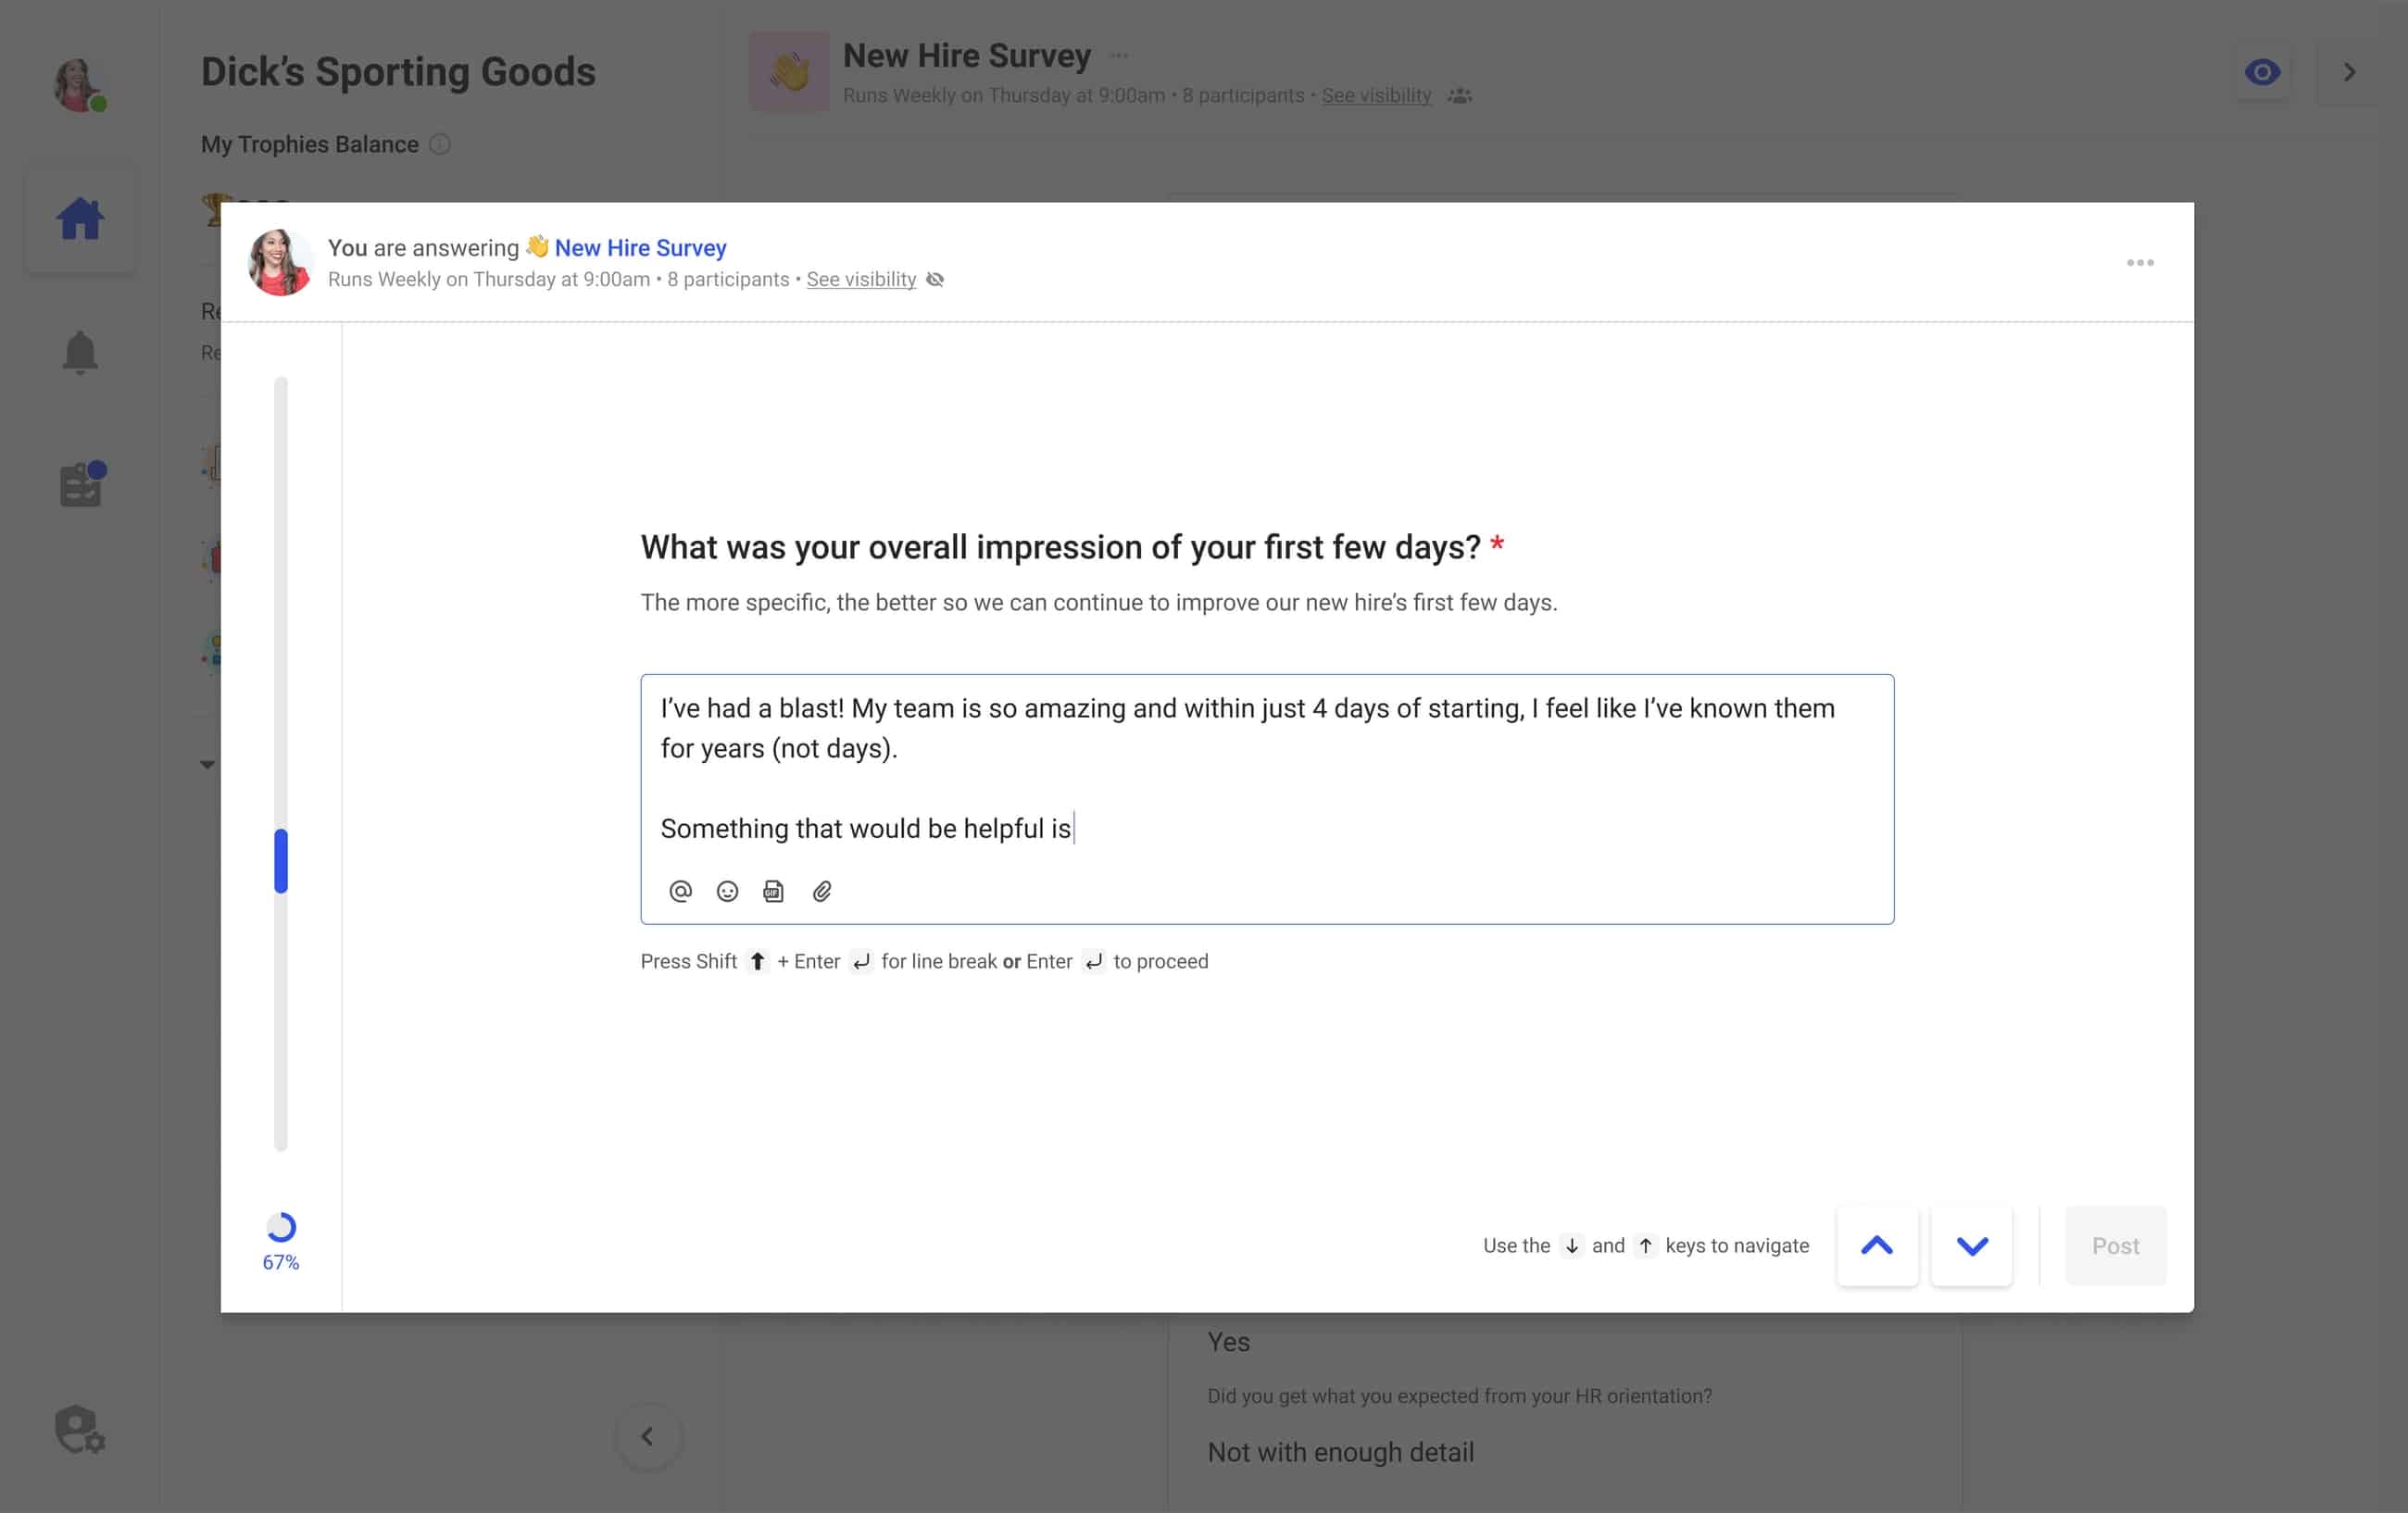Toggle the preview eye icon at top right
Screen dimensions: 2408x1513
(2263, 71)
